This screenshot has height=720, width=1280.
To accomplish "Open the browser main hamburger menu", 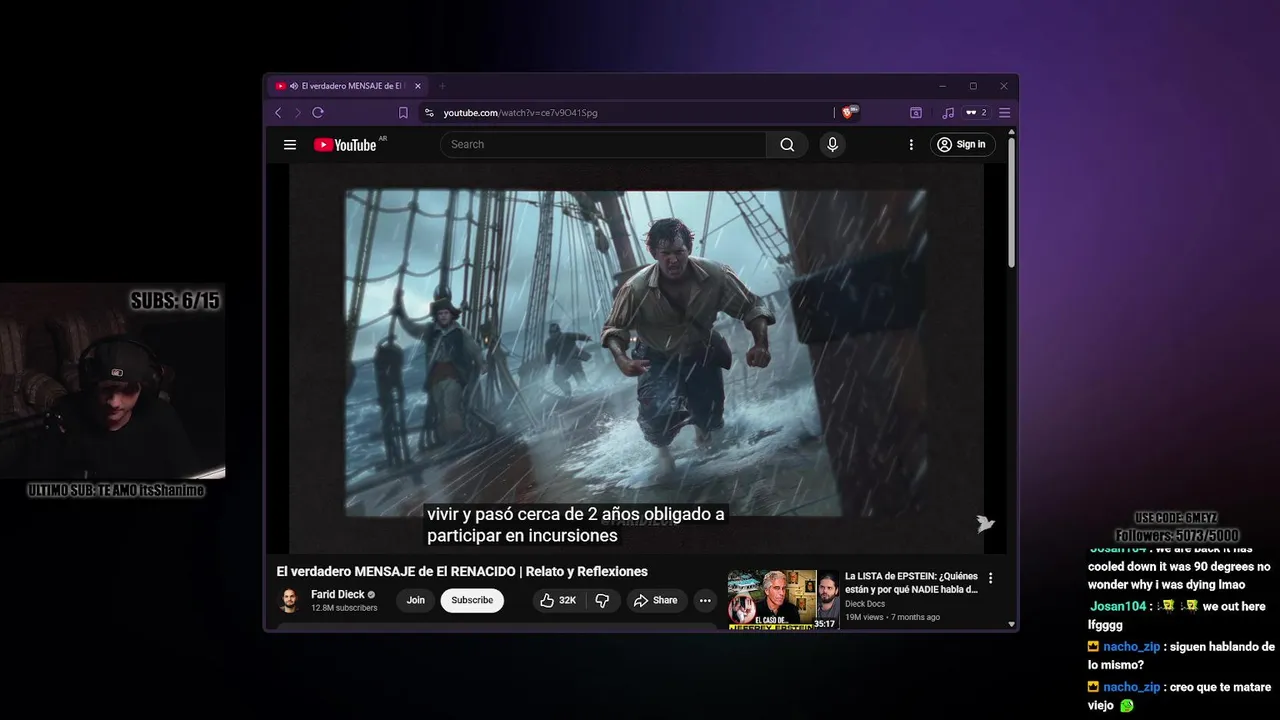I will click(1005, 113).
